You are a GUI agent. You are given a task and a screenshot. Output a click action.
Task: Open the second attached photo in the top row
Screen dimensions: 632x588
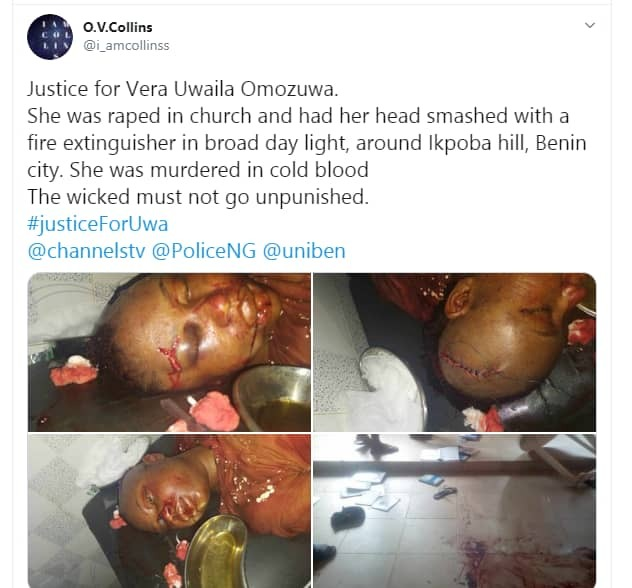coord(455,352)
